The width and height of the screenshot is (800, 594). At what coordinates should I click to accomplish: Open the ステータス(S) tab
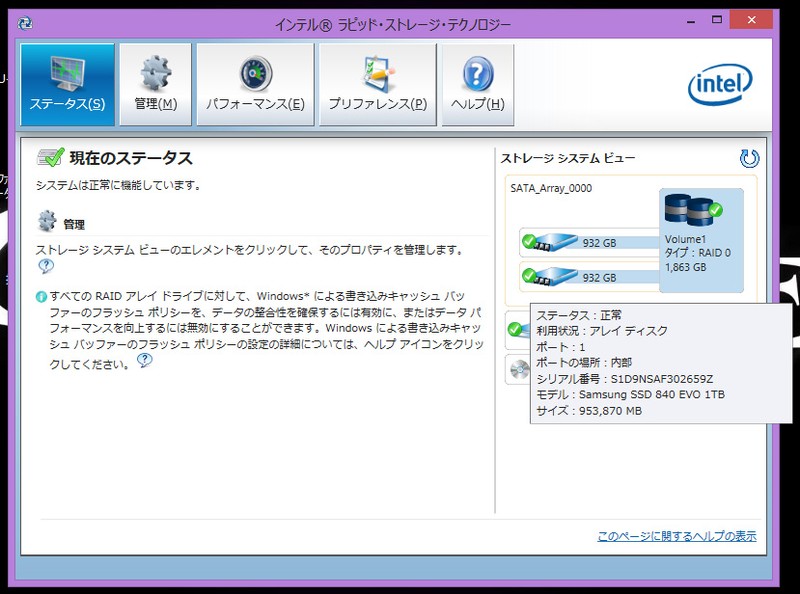coord(67,84)
